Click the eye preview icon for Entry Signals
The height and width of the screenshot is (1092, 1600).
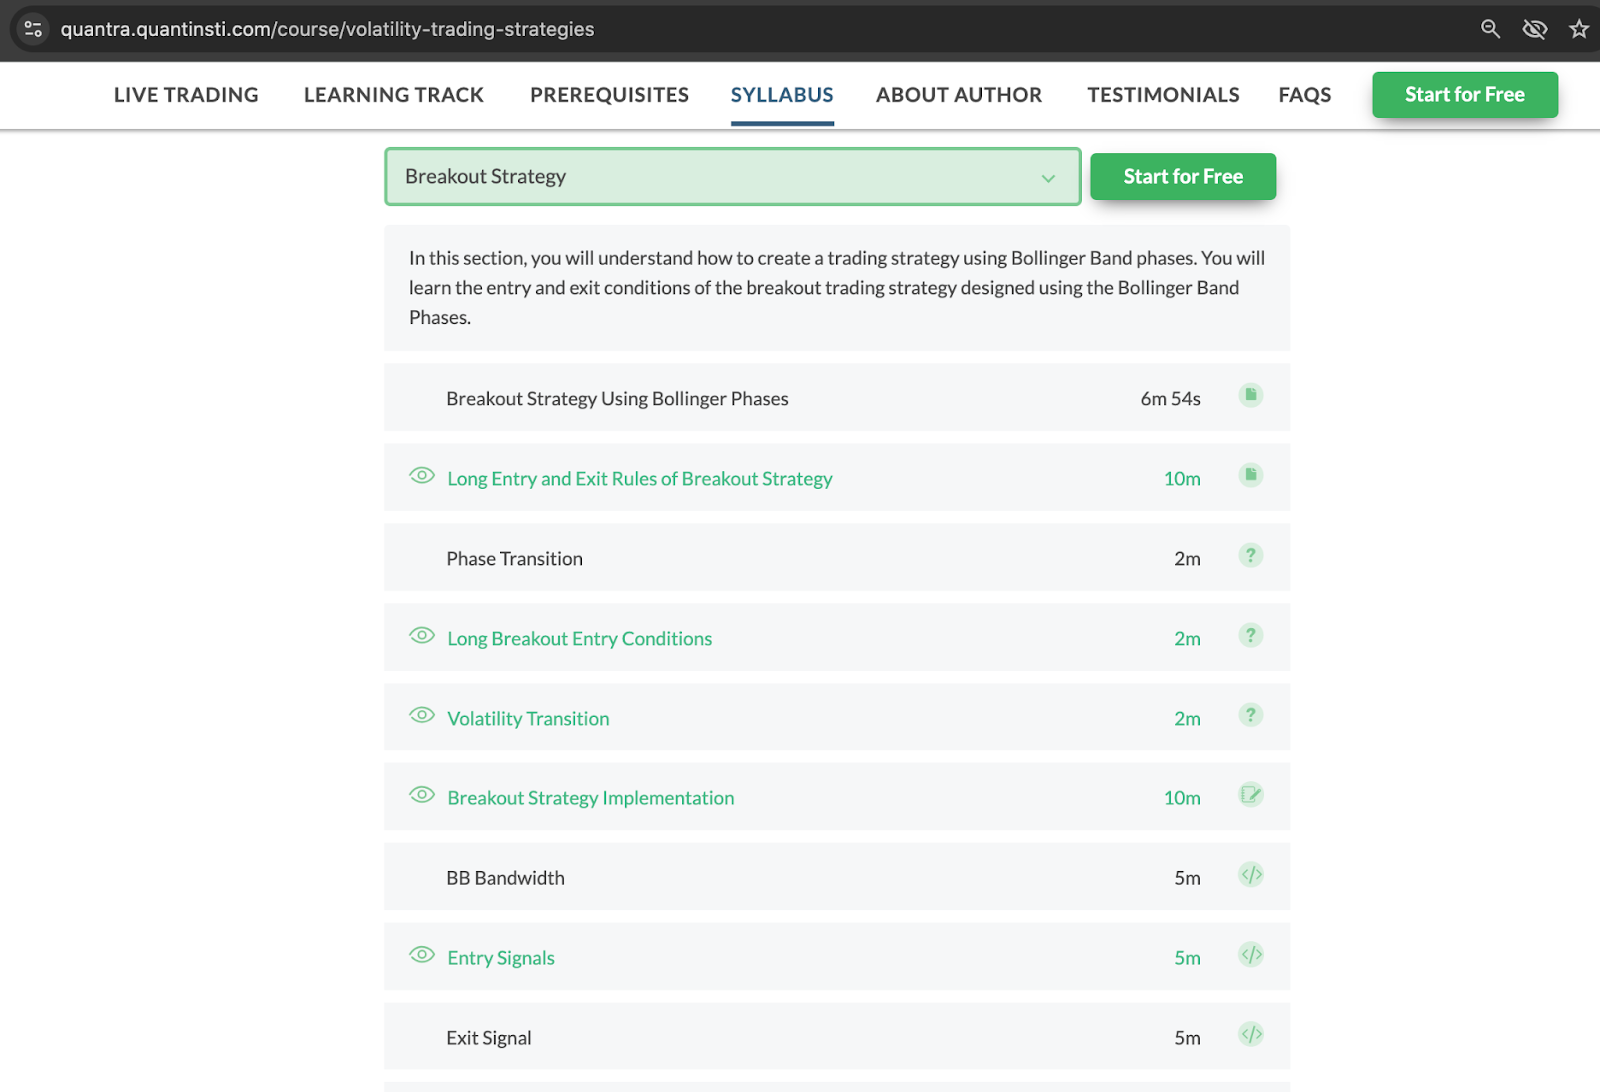[422, 955]
